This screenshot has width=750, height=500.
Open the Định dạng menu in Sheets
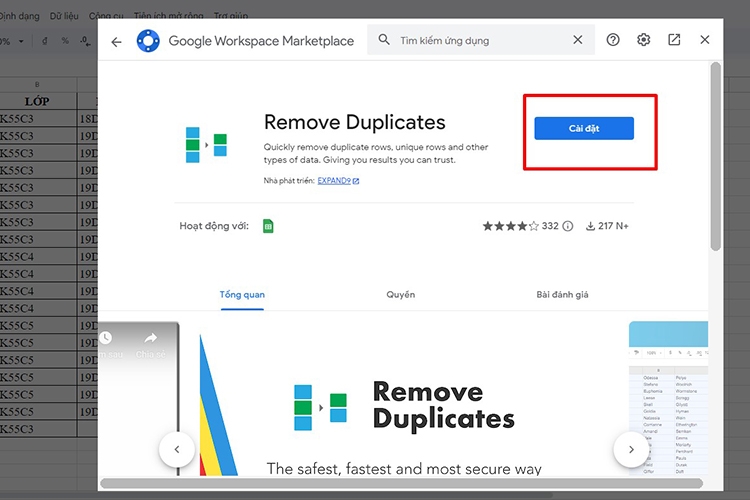(20, 16)
